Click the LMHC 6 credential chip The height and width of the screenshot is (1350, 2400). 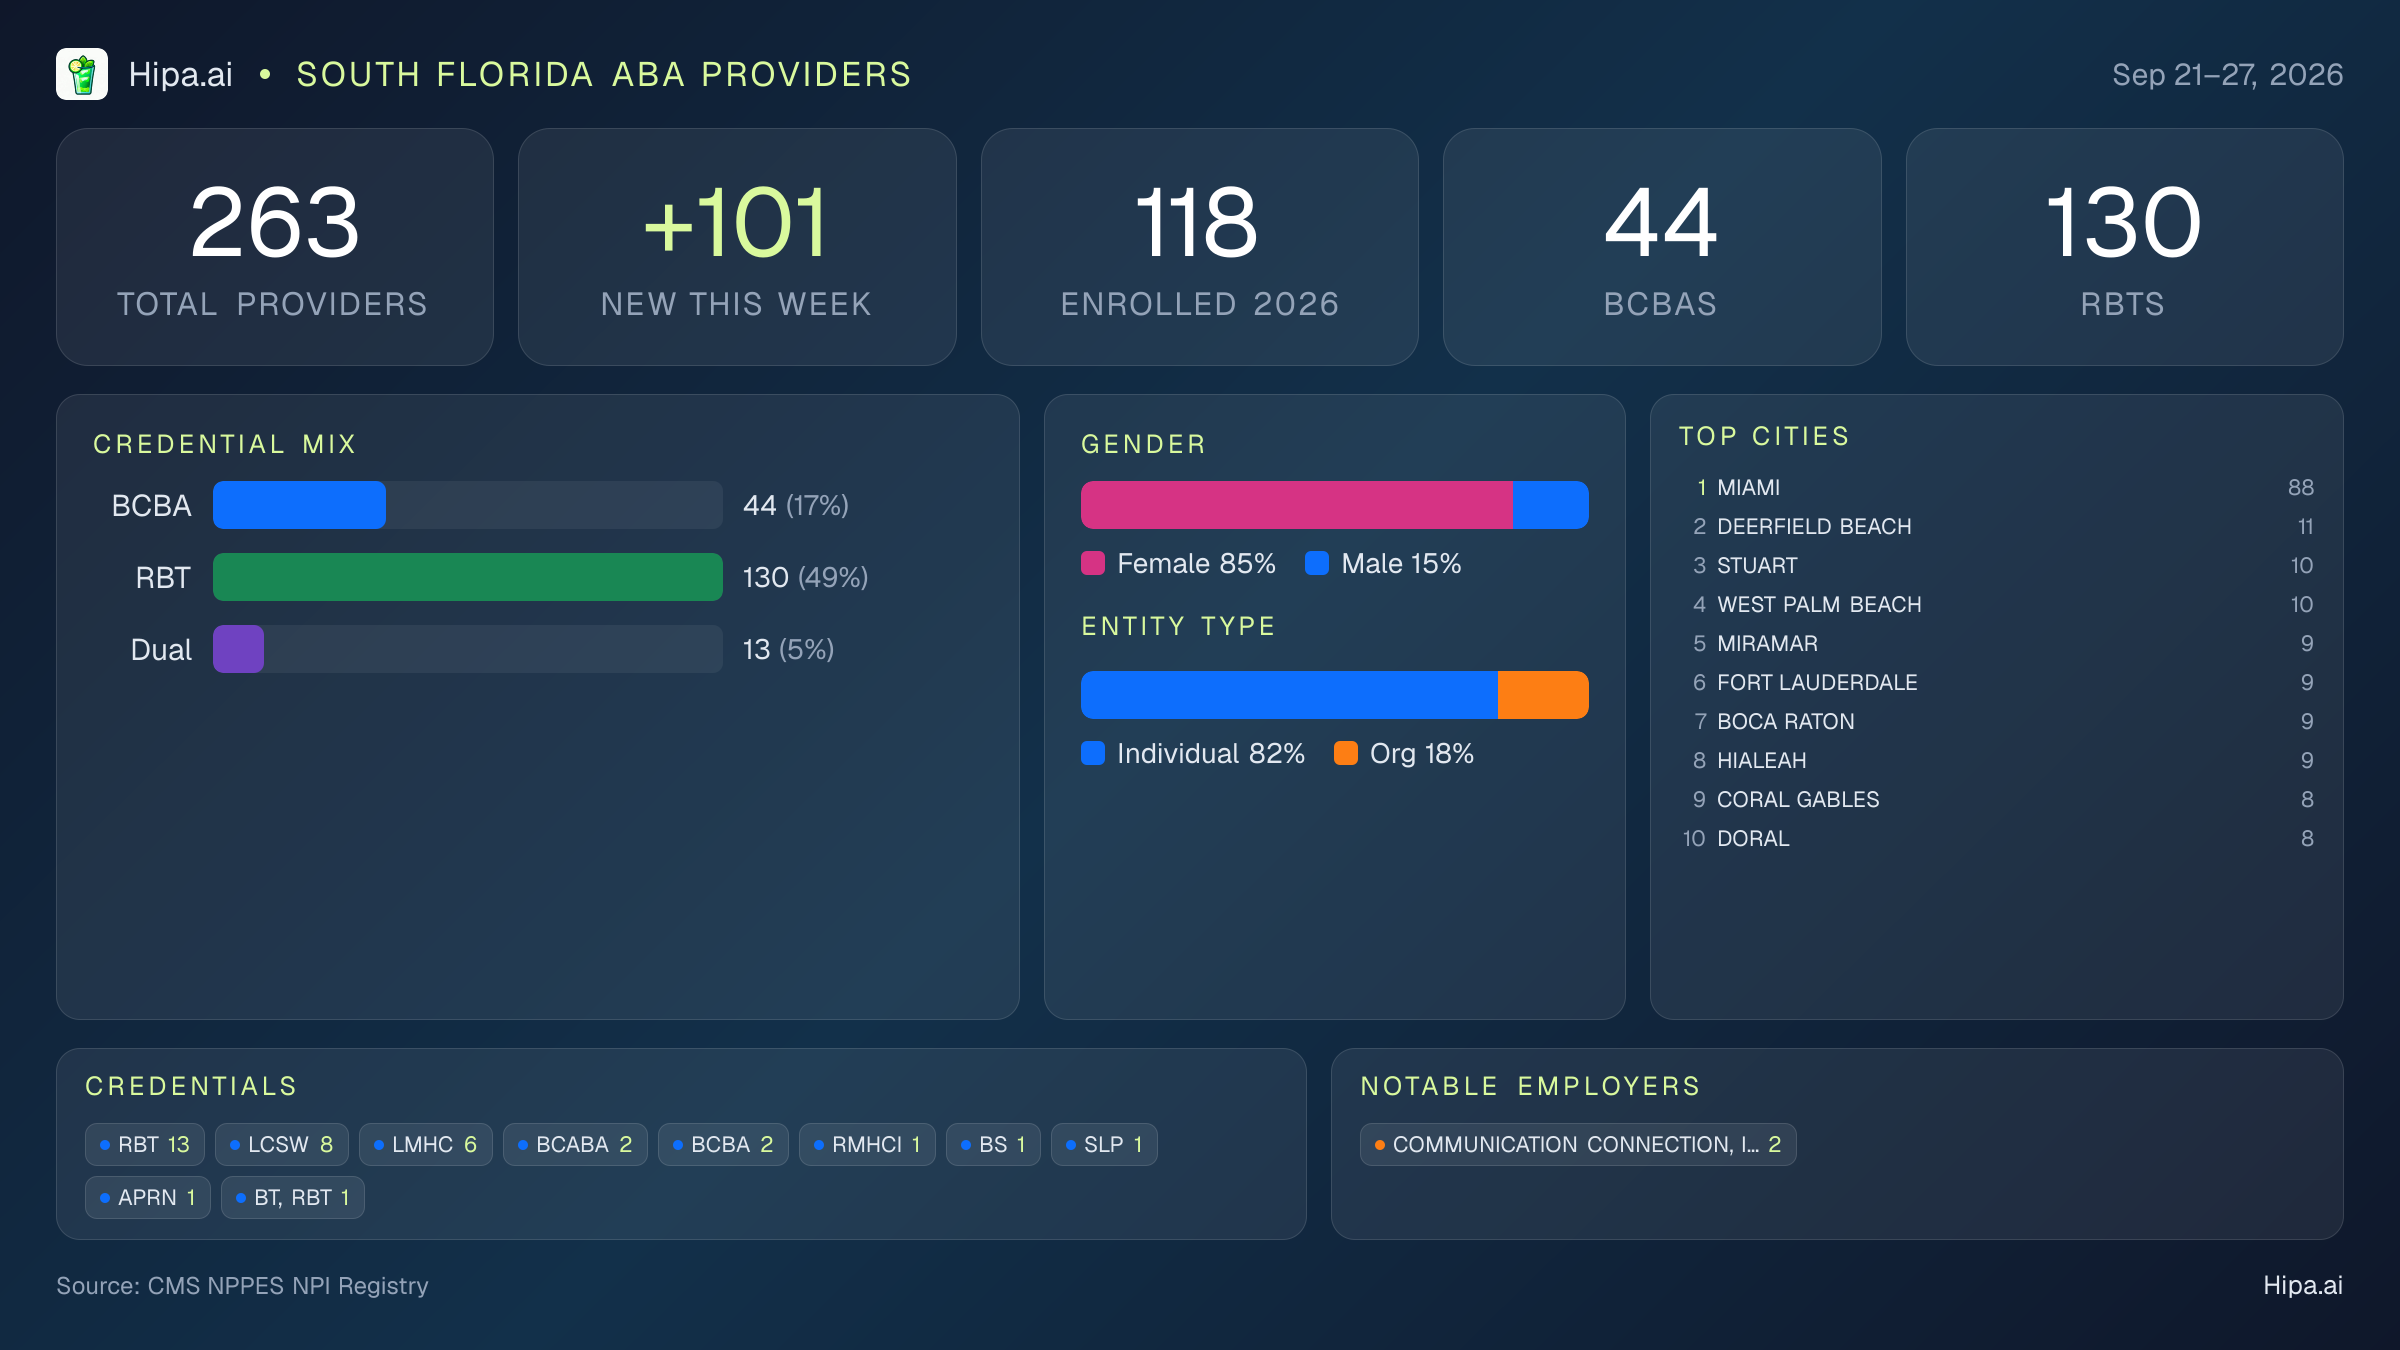[x=426, y=1144]
